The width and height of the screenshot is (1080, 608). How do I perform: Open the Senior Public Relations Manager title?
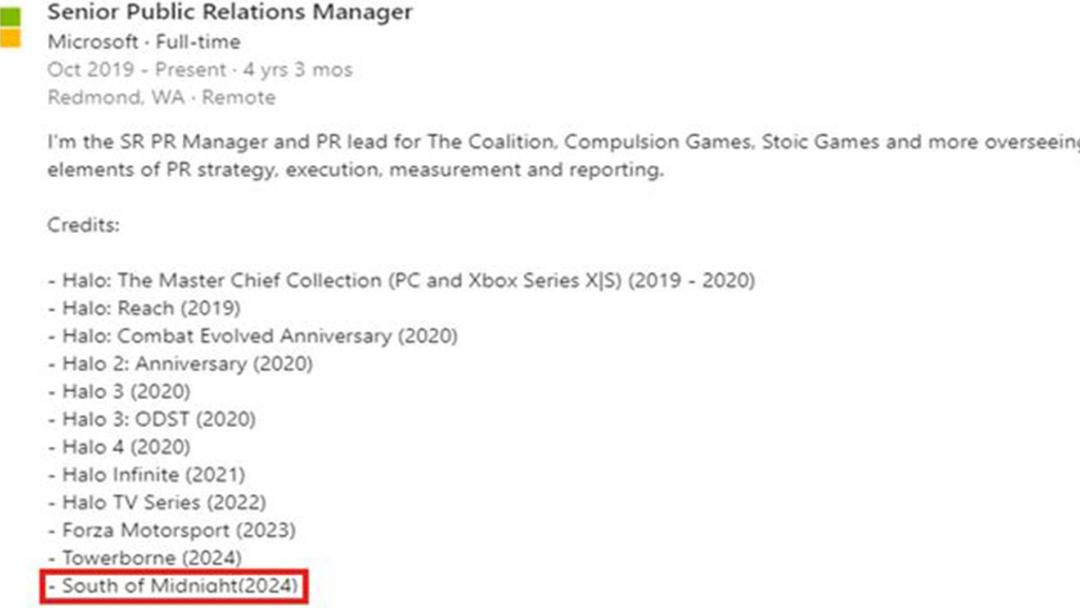pyautogui.click(x=230, y=12)
